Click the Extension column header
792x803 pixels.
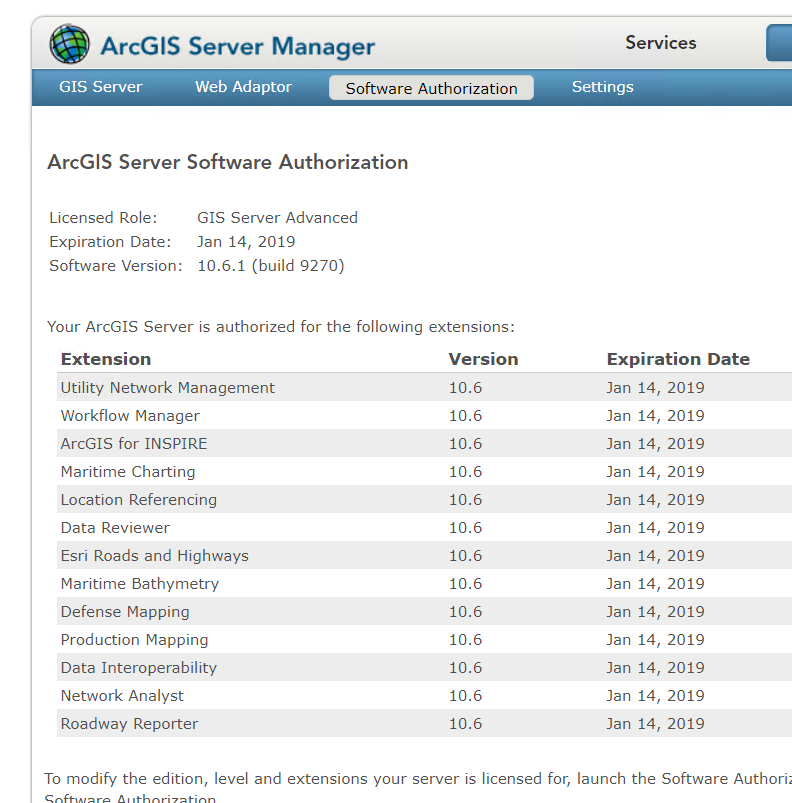pos(106,359)
